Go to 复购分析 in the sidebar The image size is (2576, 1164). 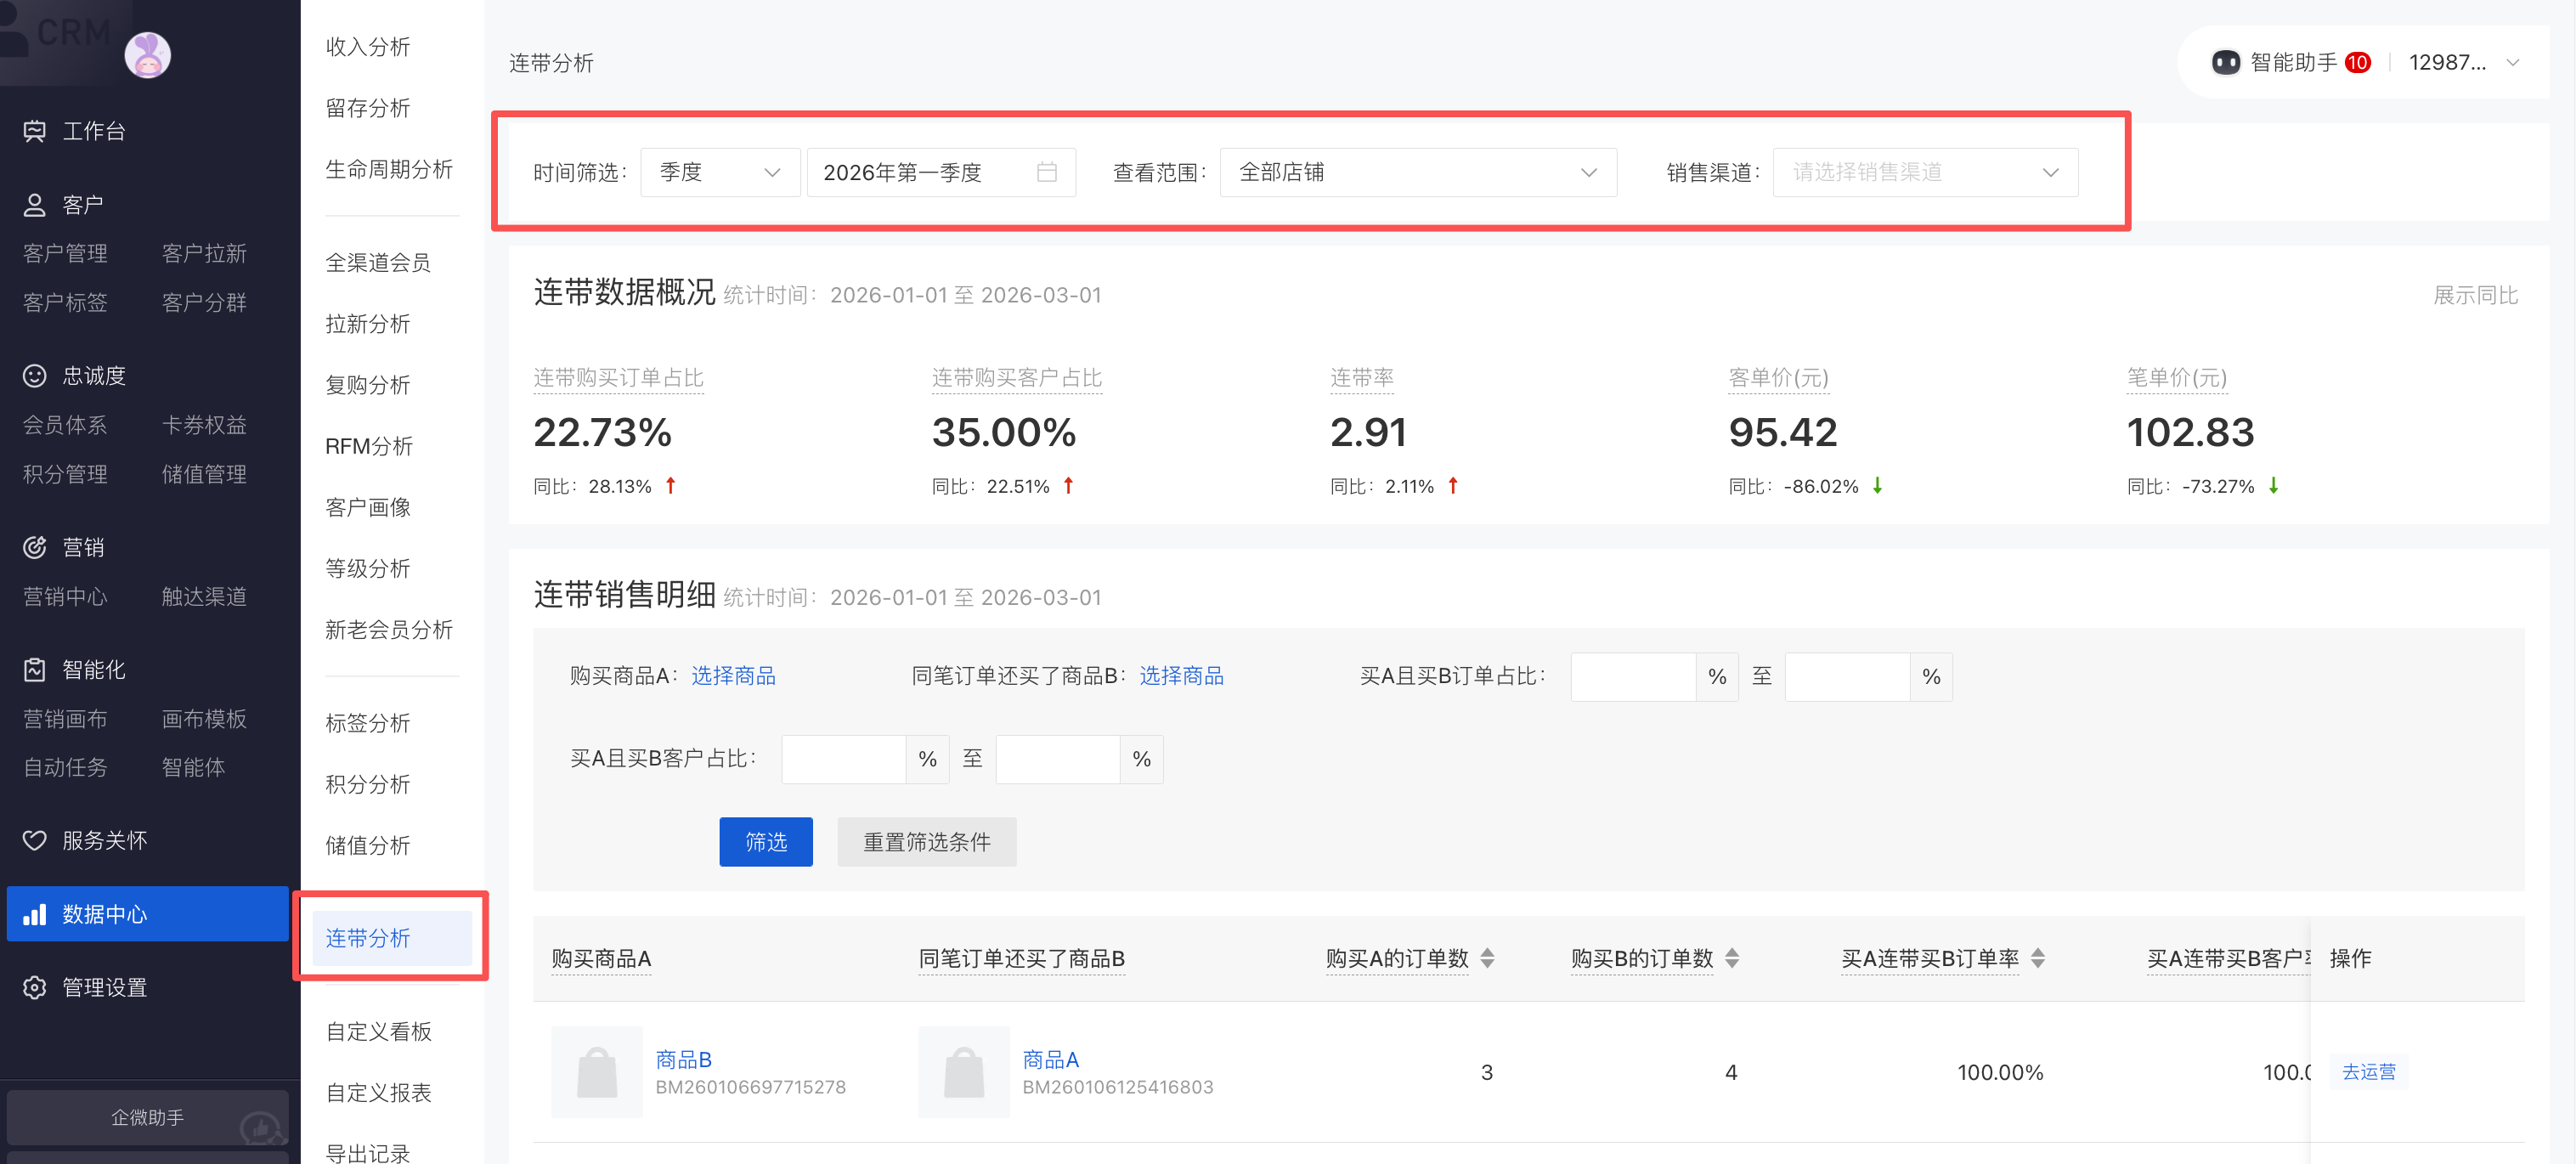(368, 385)
